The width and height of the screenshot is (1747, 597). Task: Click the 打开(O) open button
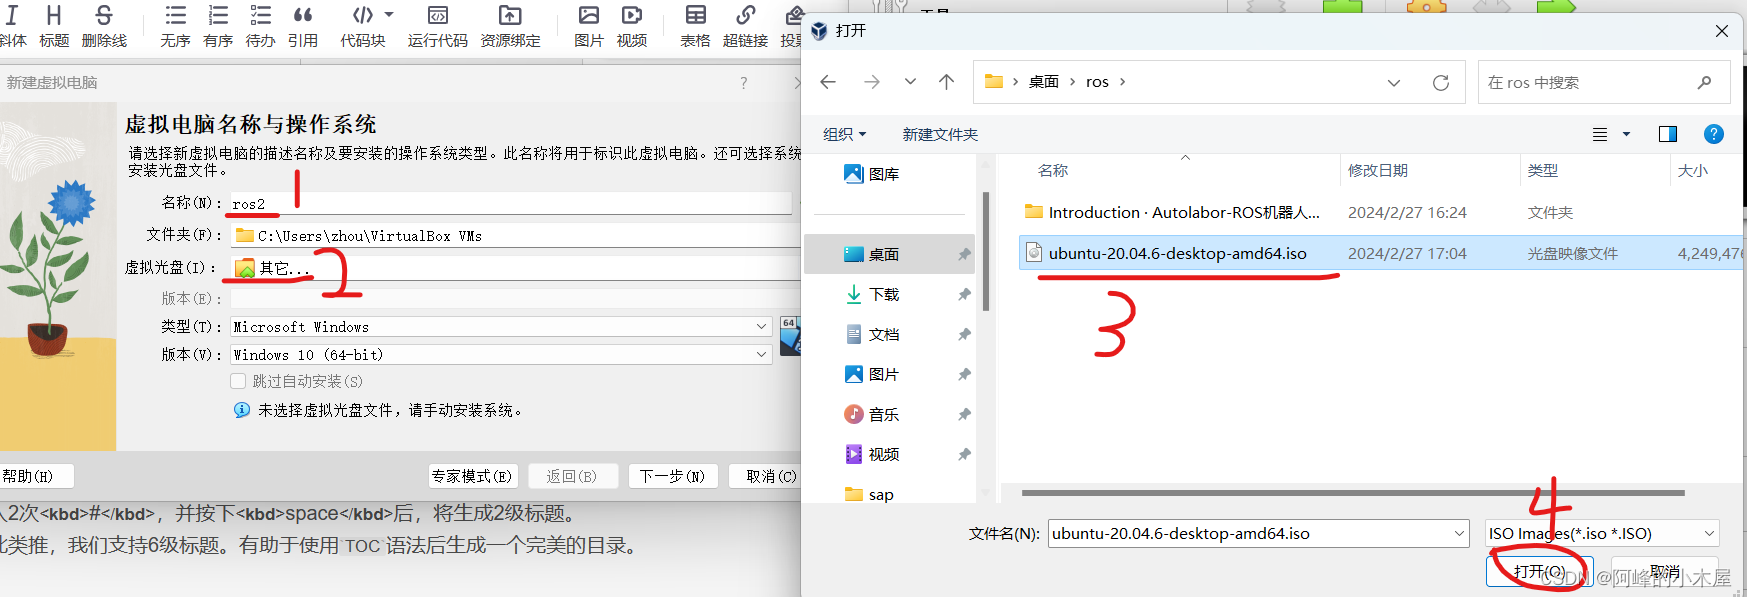tap(1539, 572)
